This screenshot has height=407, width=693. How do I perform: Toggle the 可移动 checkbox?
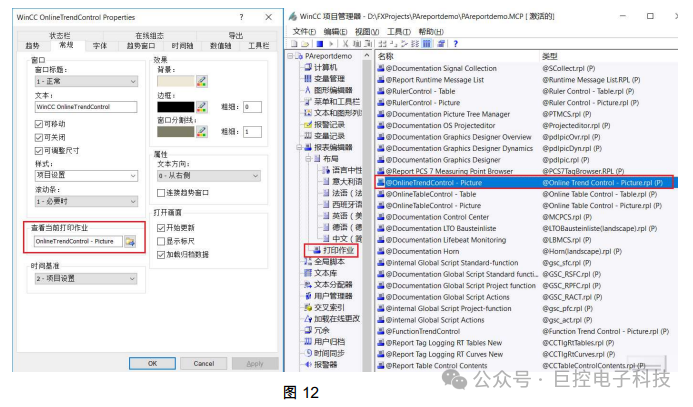pyautogui.click(x=38, y=124)
